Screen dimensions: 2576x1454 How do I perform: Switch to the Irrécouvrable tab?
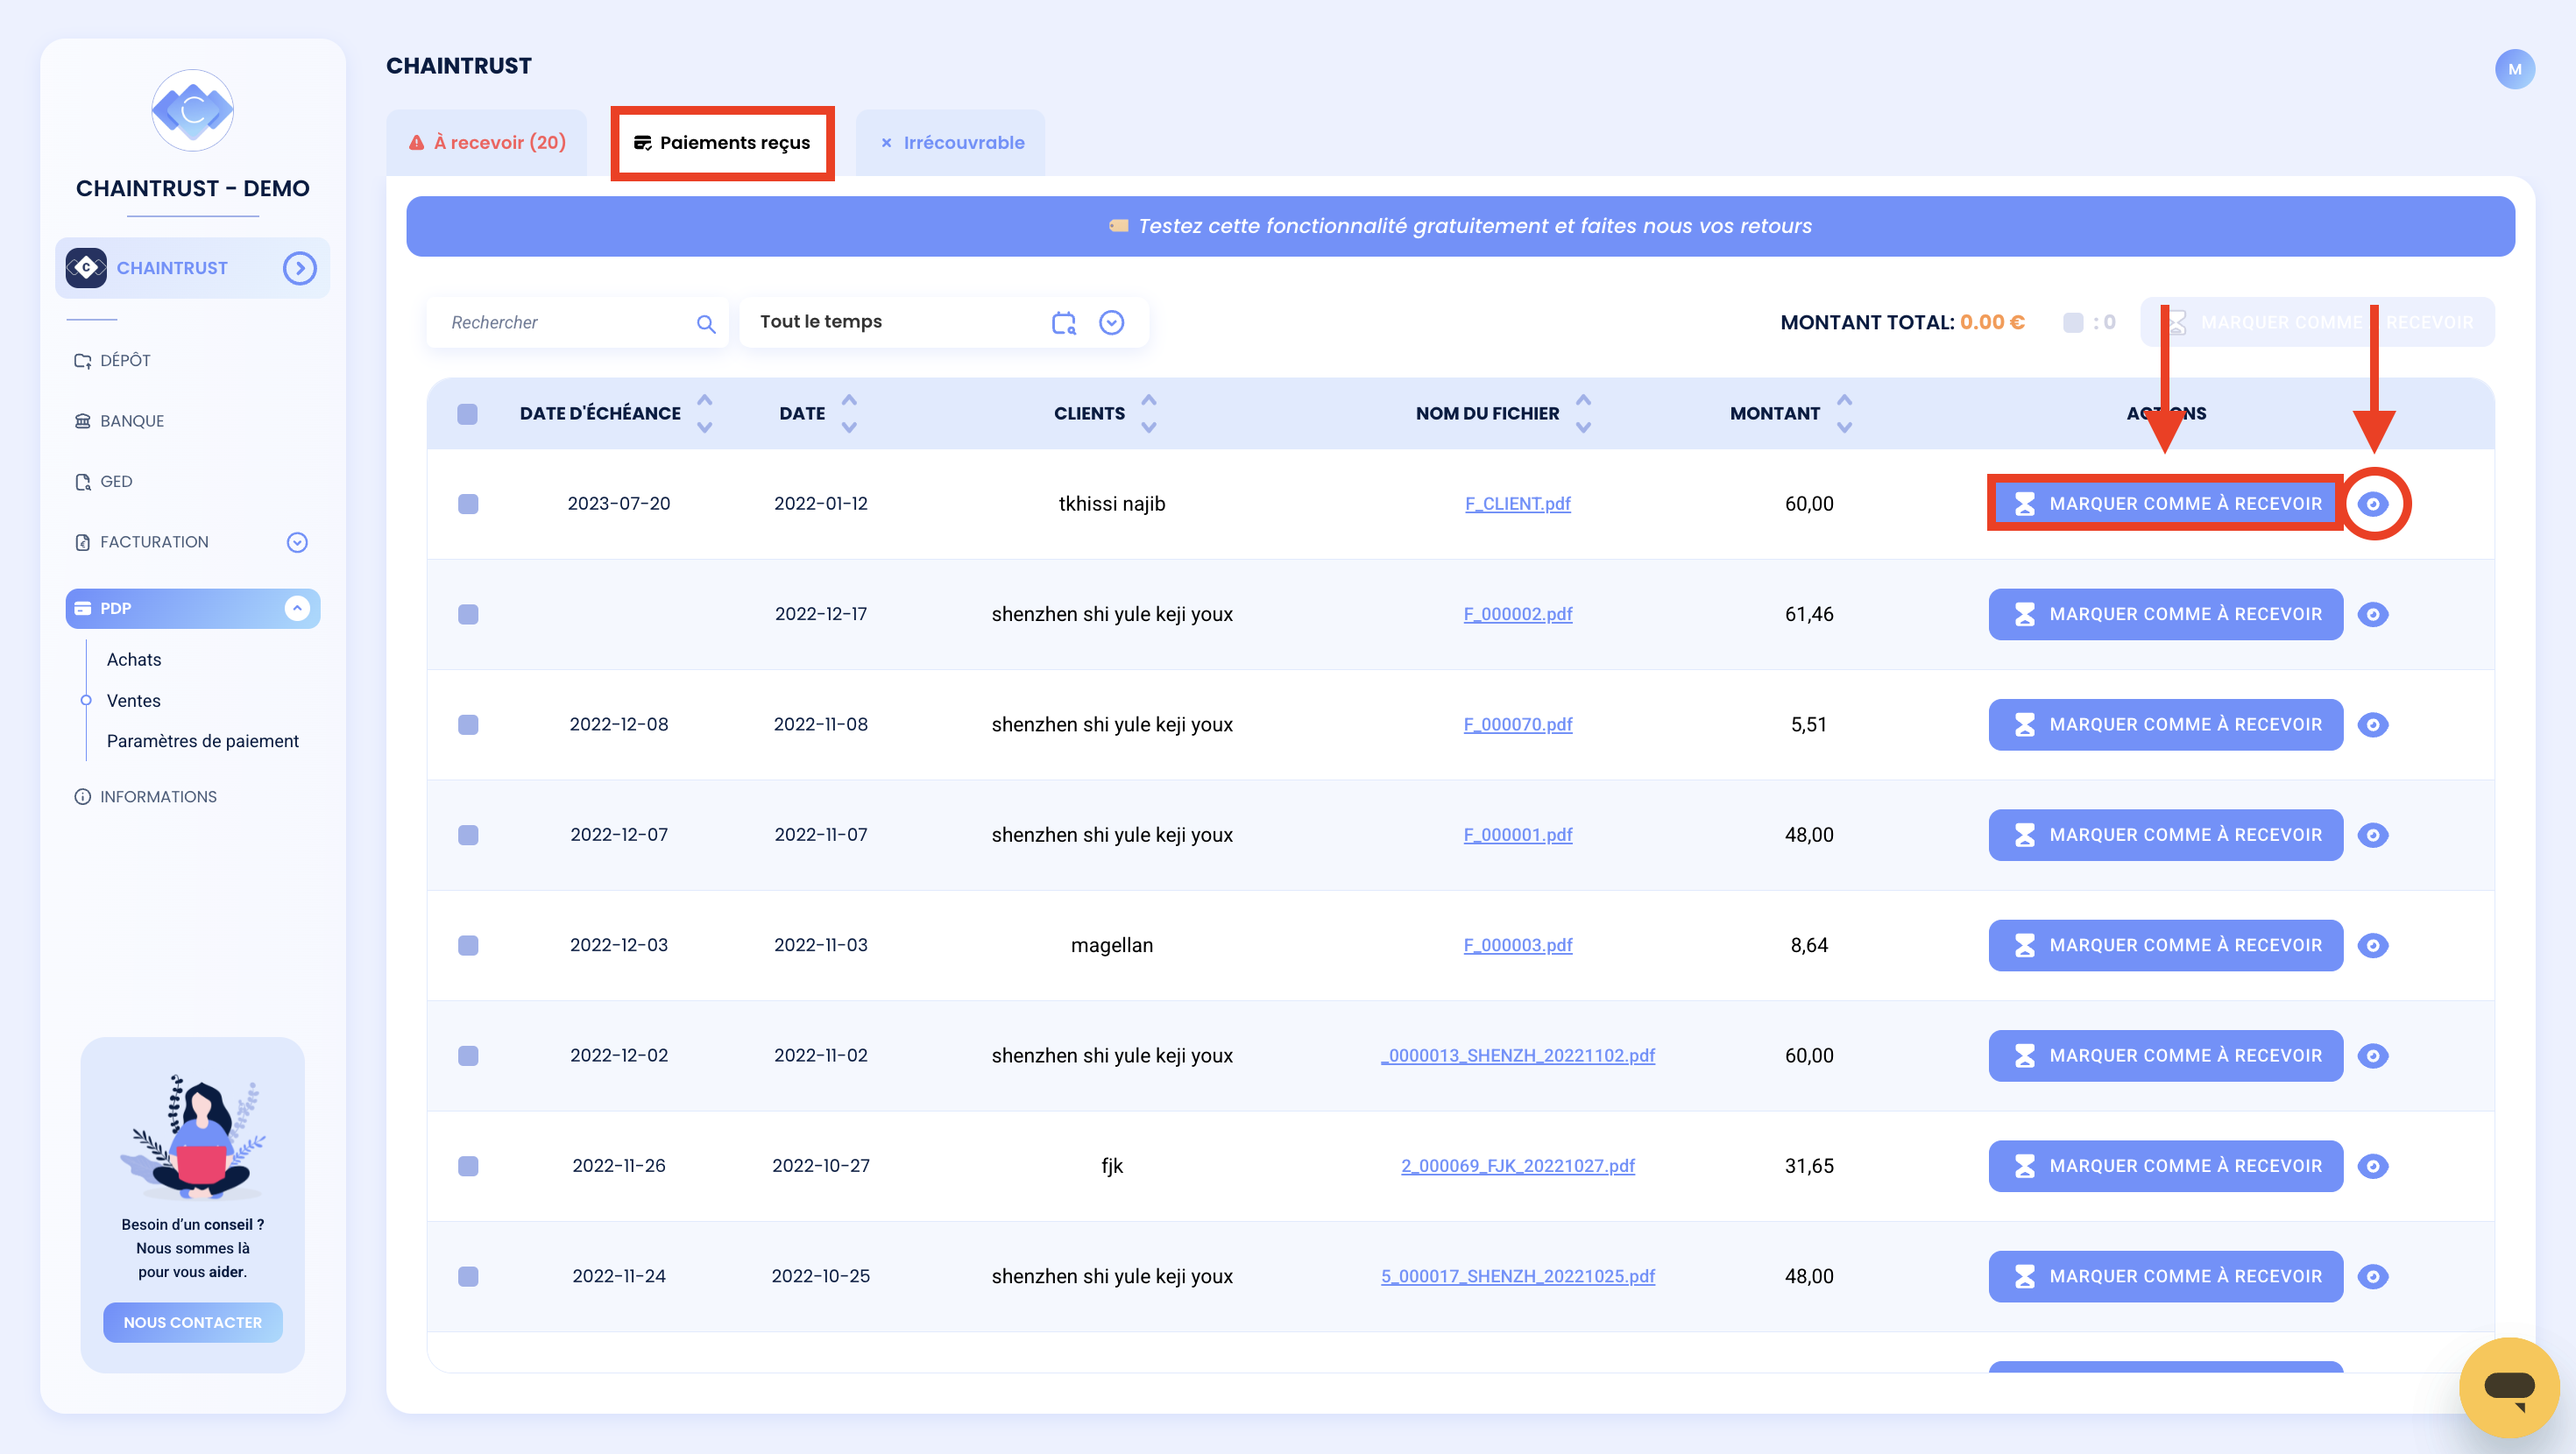[951, 143]
